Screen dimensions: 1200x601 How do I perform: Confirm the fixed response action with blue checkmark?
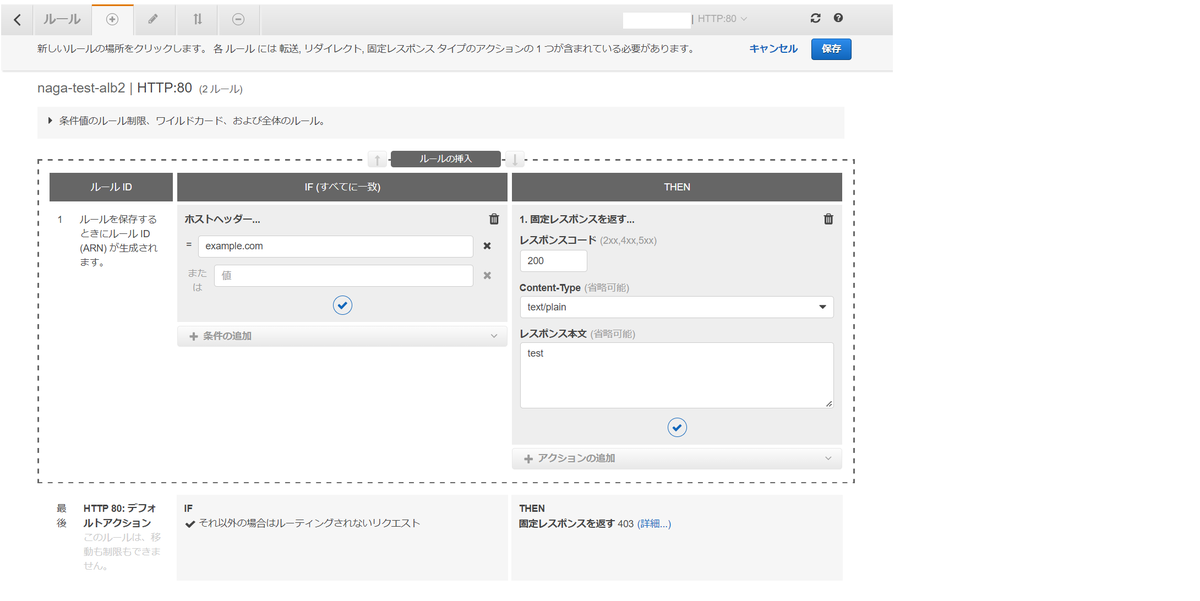(677, 427)
